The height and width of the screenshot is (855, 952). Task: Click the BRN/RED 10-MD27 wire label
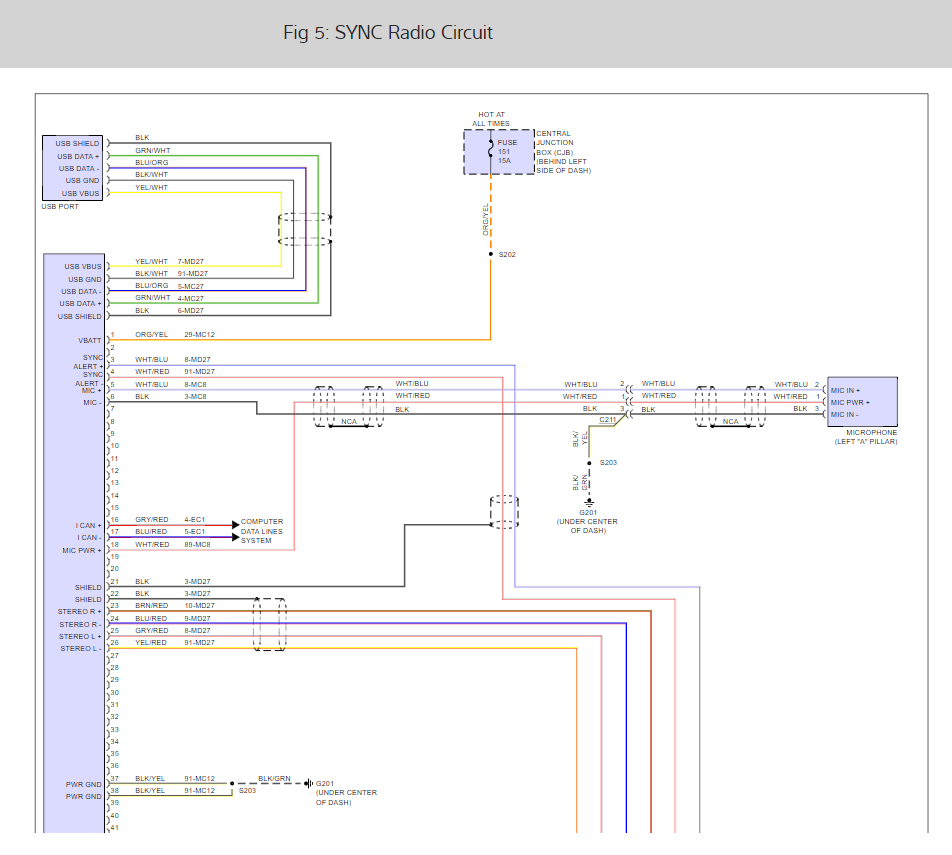coord(175,605)
